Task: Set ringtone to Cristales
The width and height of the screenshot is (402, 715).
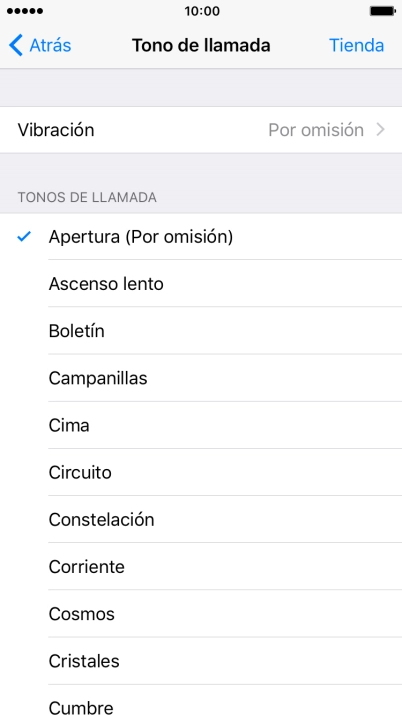Action: pyautogui.click(x=201, y=661)
